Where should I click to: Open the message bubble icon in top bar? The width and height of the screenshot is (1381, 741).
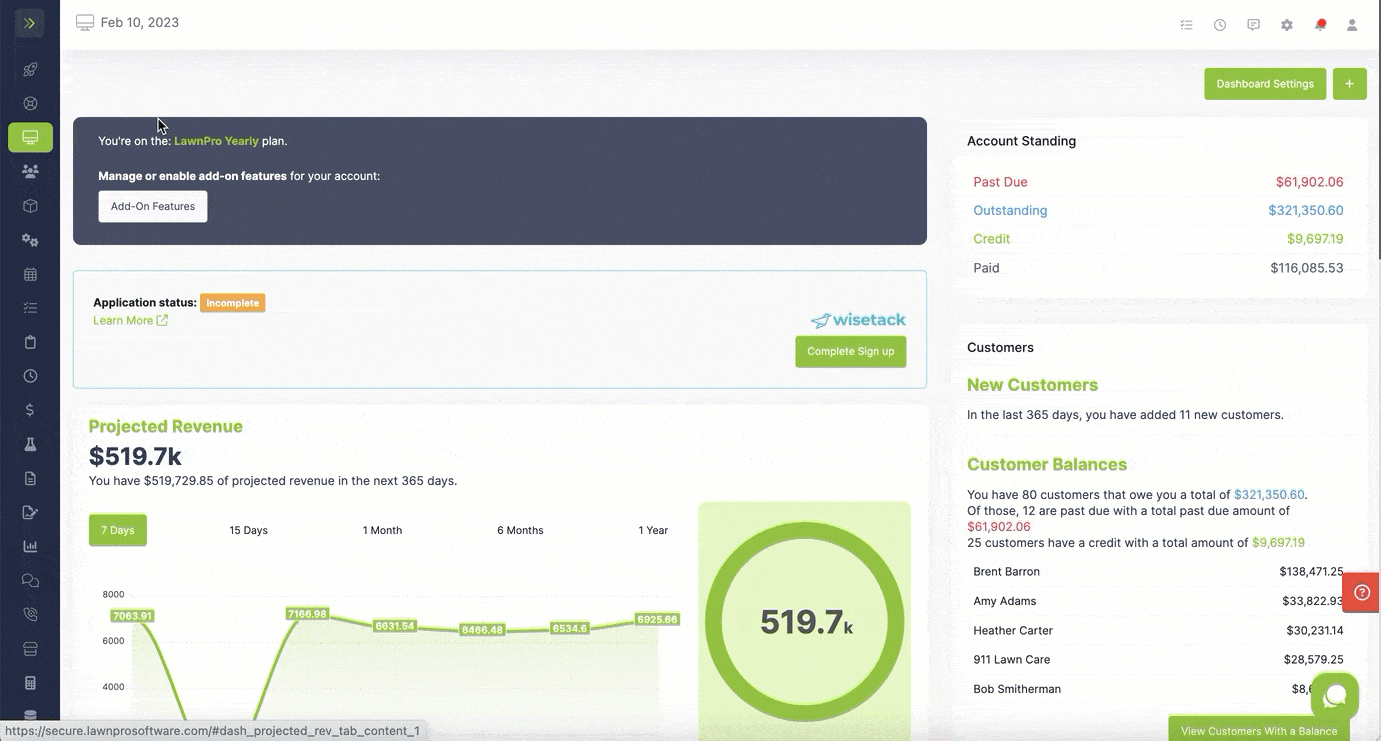pos(1253,25)
